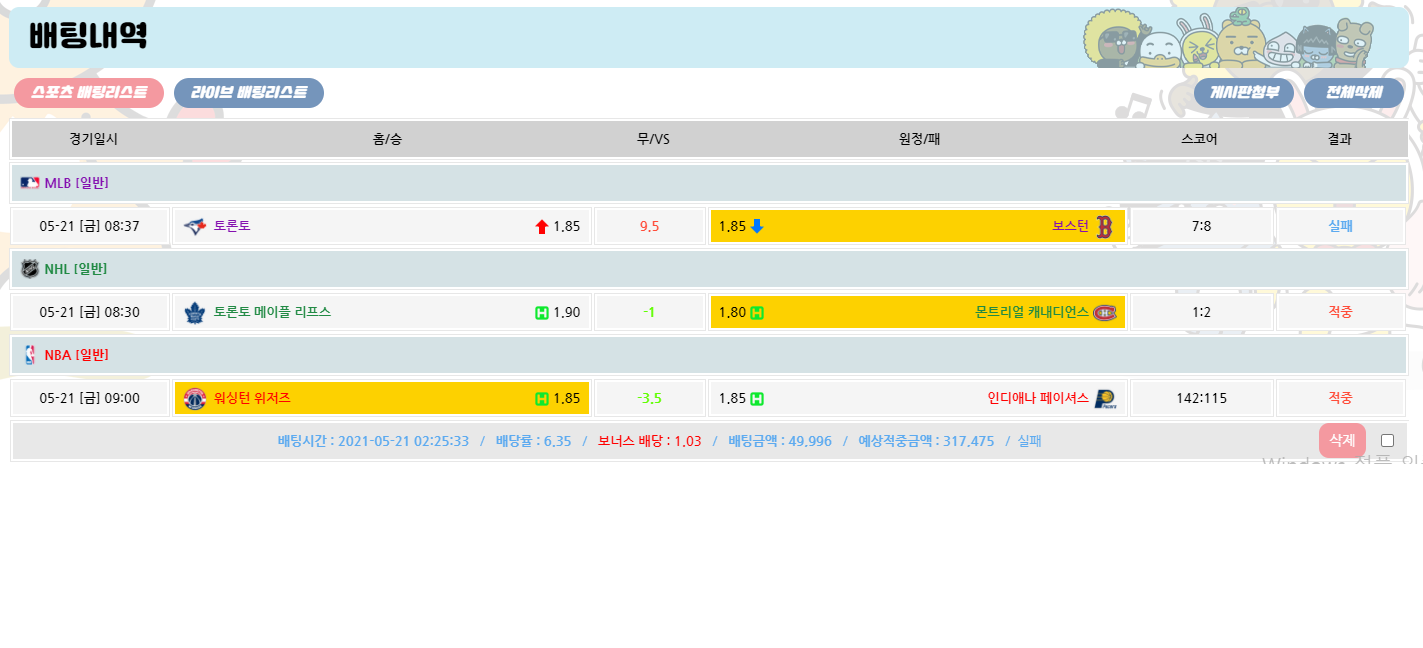This screenshot has width=1423, height=648.
Task: Select the 몬트리얼 캐내디언스 highlighted cell
Action: point(917,312)
